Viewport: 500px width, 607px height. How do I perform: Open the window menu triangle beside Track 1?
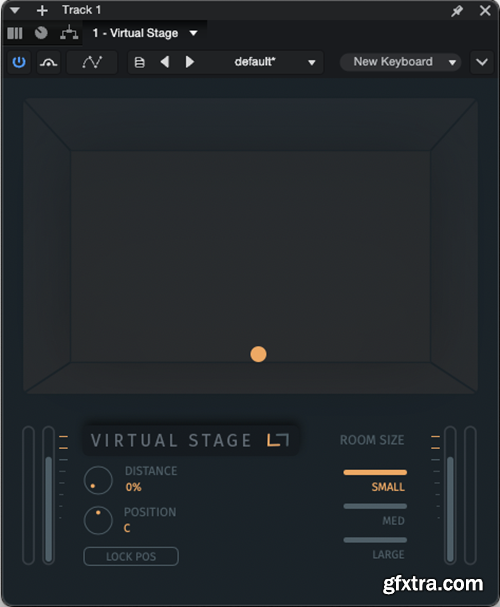[x=15, y=10]
